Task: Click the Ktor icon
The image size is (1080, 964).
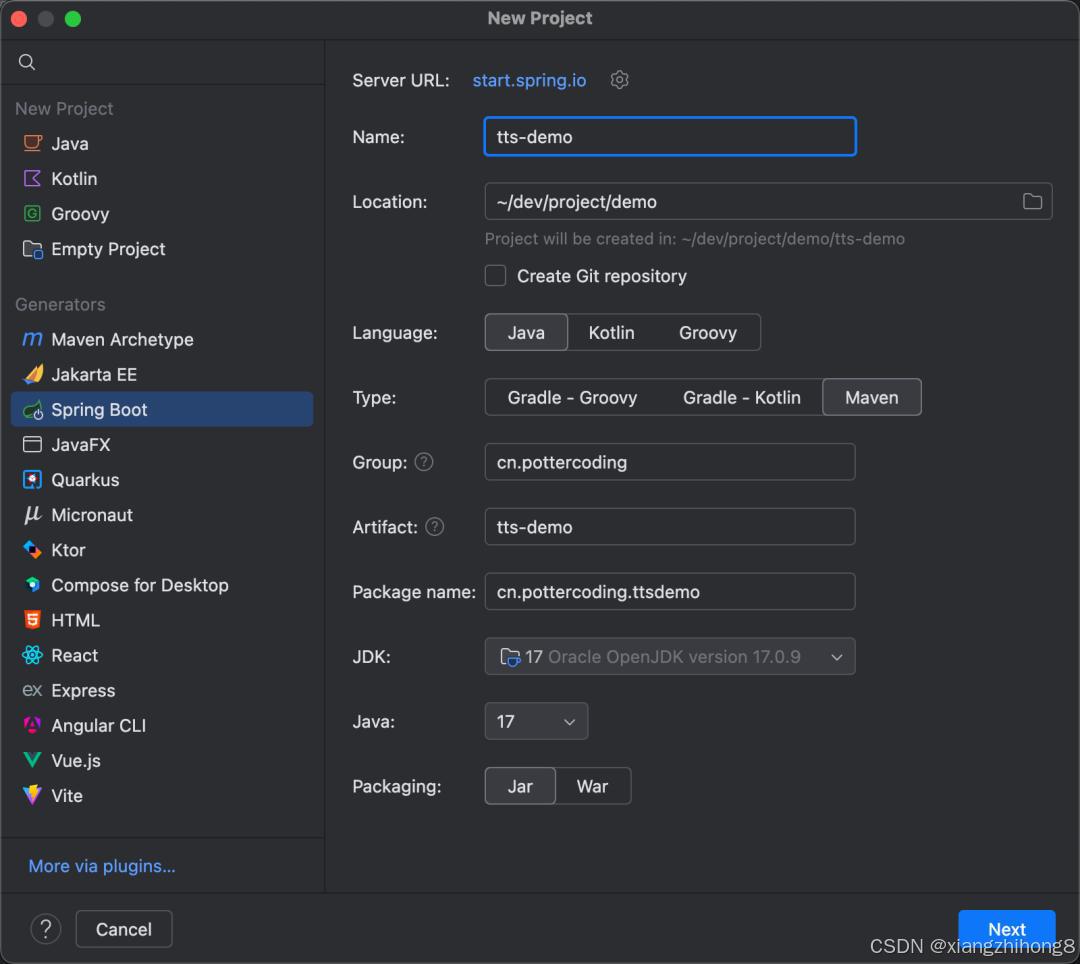Action: [32, 549]
